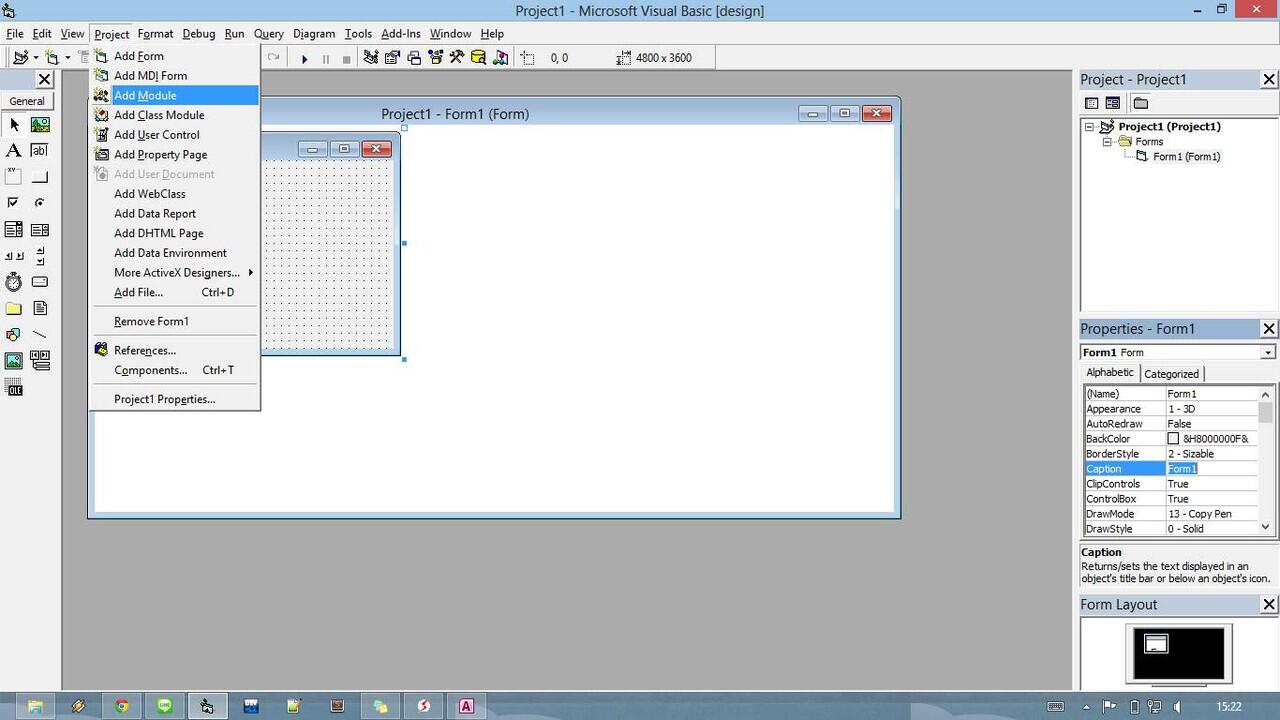This screenshot has width=1280, height=720.
Task: Choose the OLE control in the toolbox
Action: pyautogui.click(x=14, y=388)
